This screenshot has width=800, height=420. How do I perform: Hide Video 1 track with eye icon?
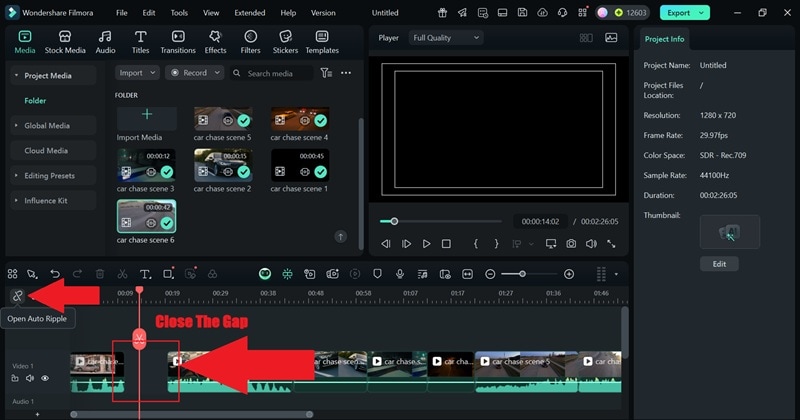[x=45, y=378]
